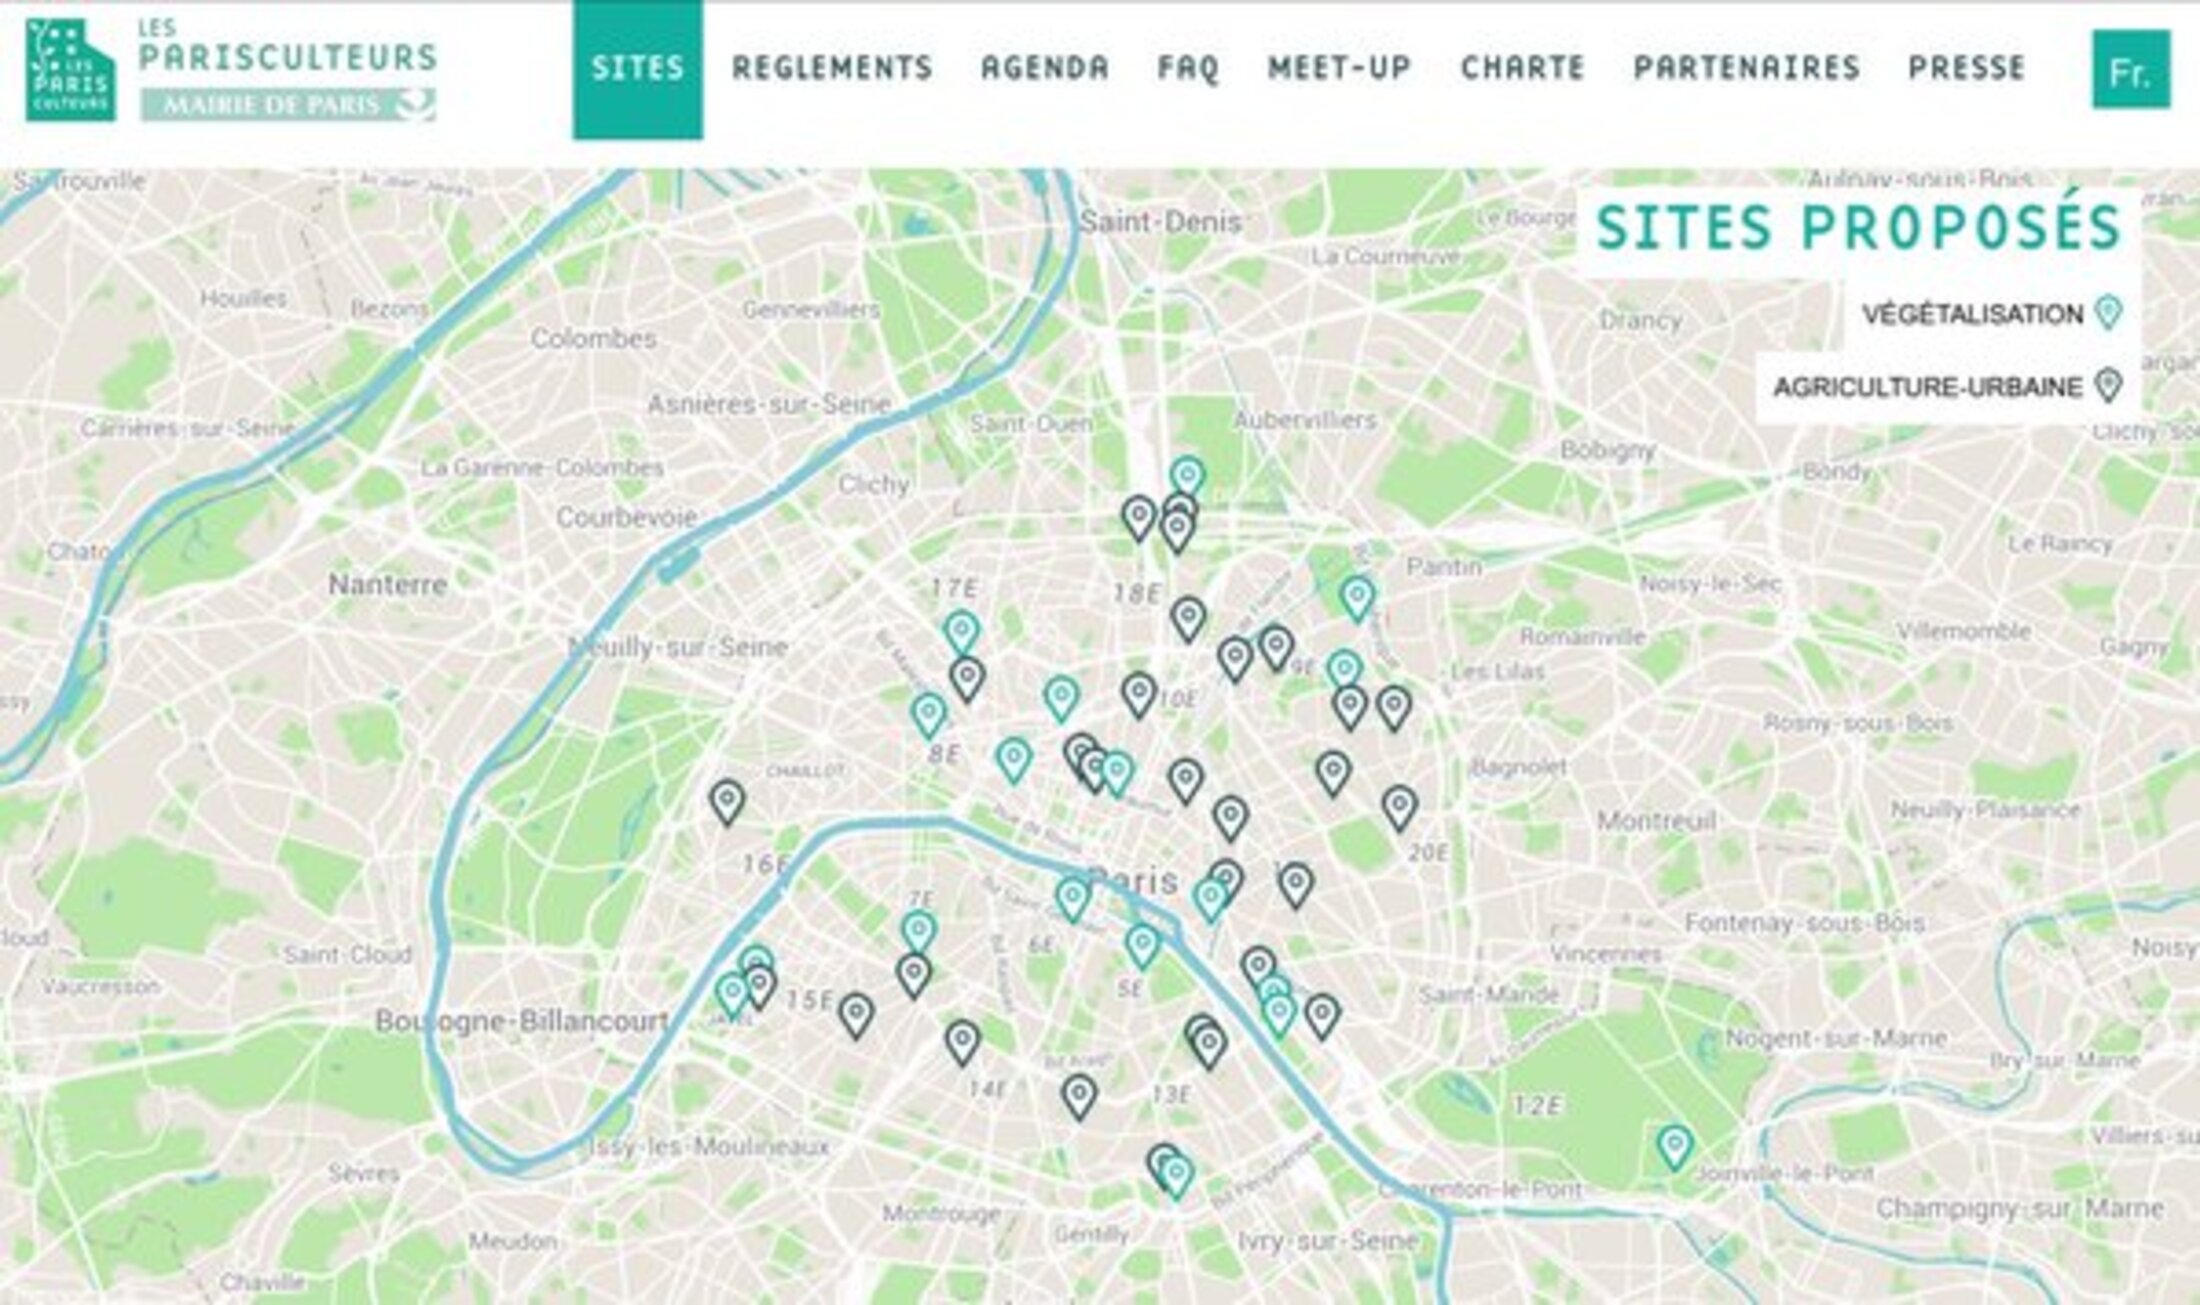Toggle the Végétalisation legend filter

click(x=1992, y=314)
